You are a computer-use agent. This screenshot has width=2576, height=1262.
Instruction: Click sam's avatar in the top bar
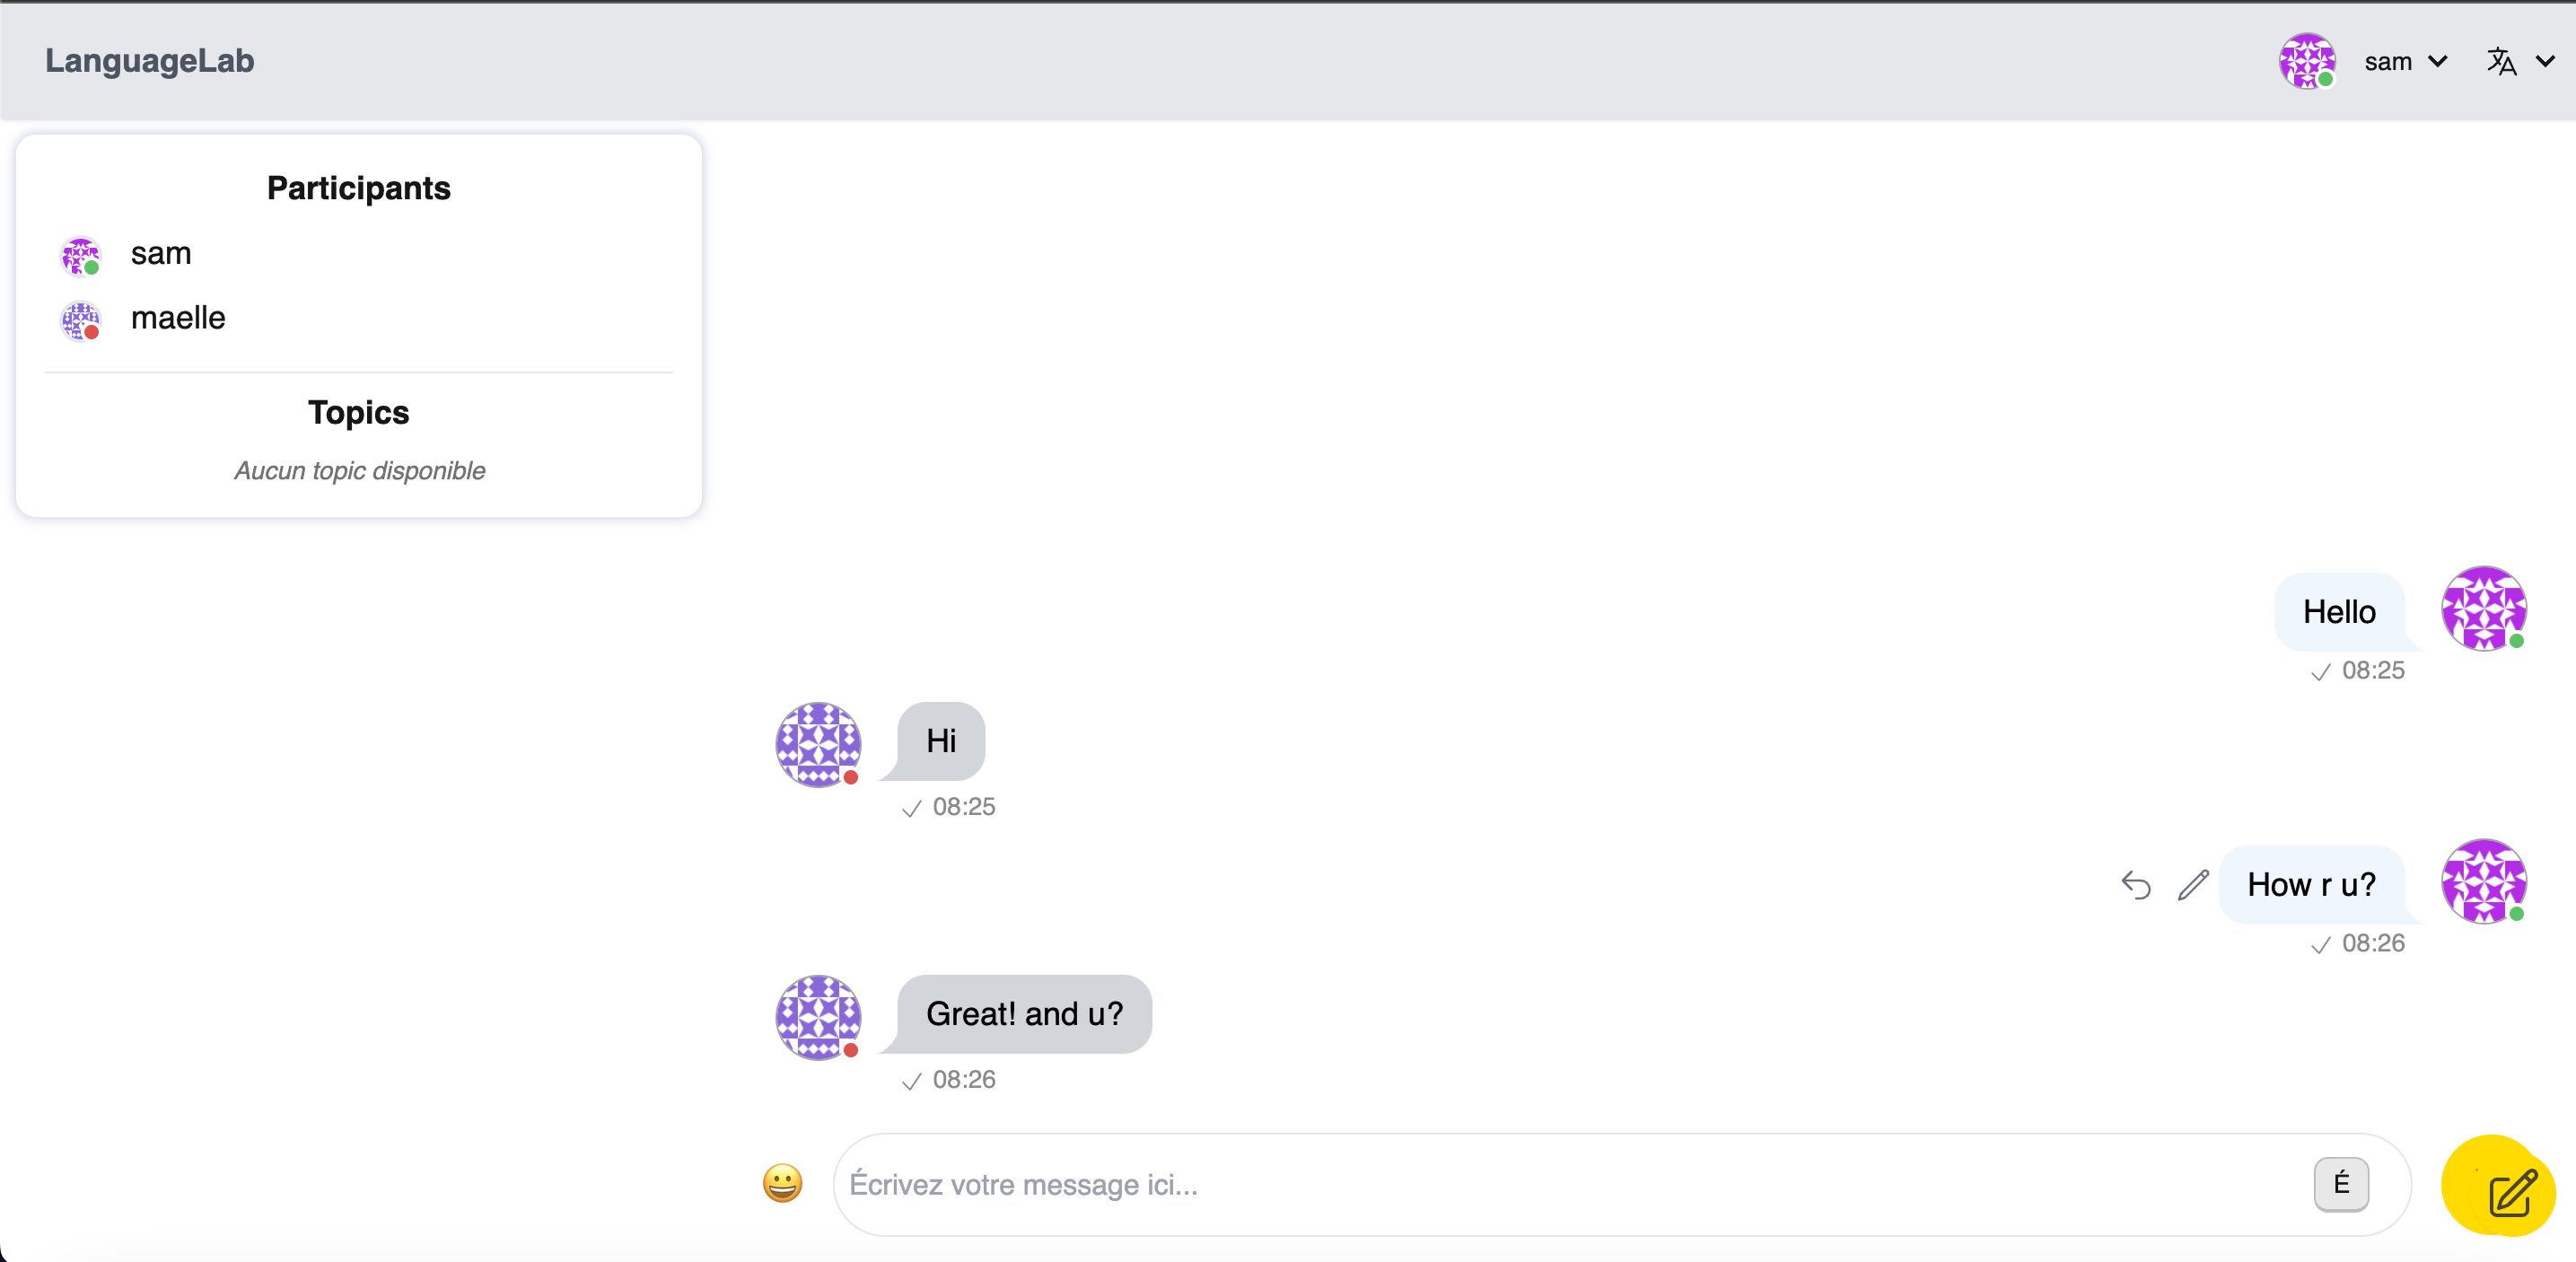click(2306, 61)
